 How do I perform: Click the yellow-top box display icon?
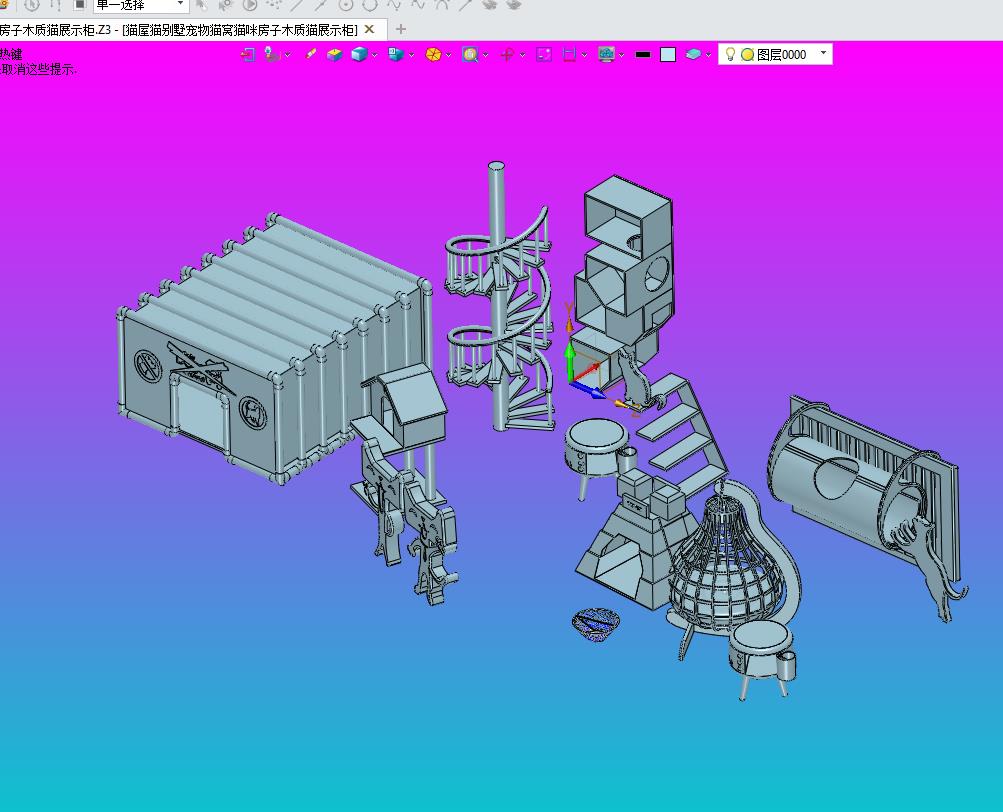pyautogui.click(x=335, y=54)
